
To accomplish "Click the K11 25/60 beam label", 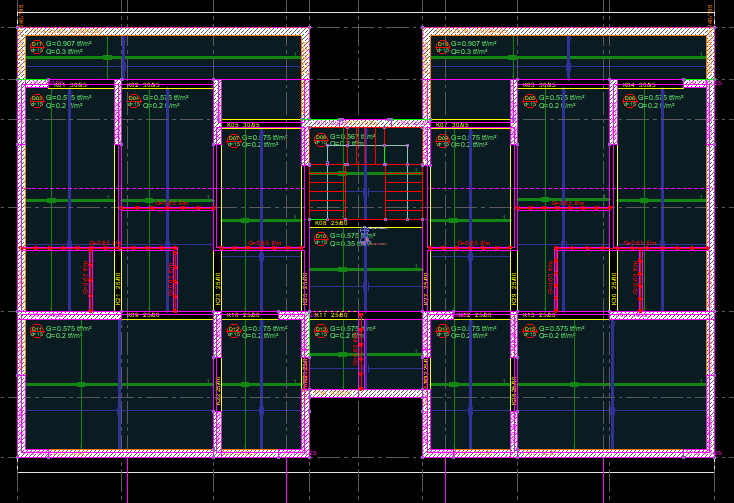I will pos(331,315).
